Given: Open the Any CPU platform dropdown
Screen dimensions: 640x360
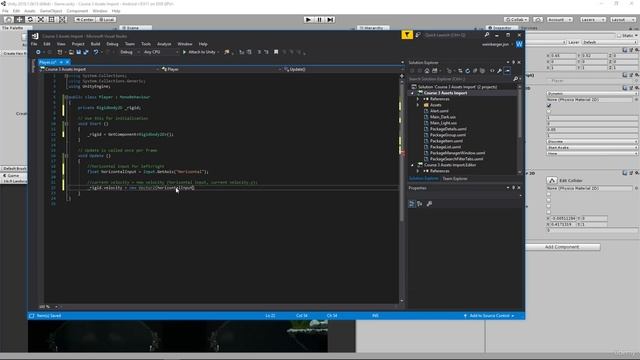Looking at the screenshot, I should tap(161, 52).
